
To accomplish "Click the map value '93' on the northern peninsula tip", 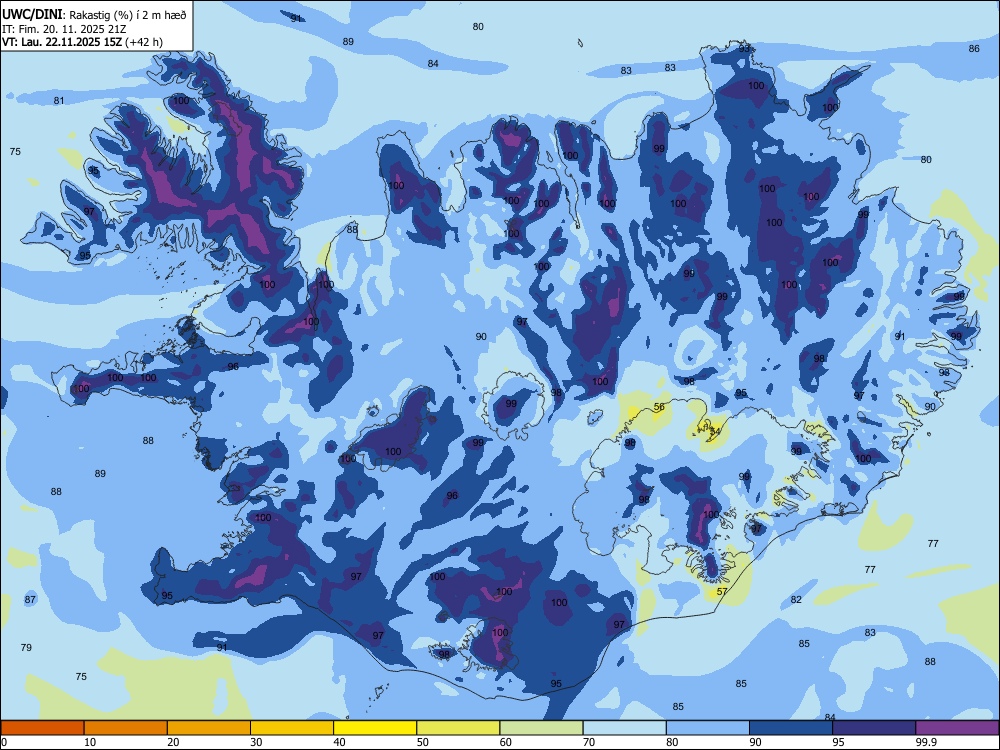I will pos(744,49).
